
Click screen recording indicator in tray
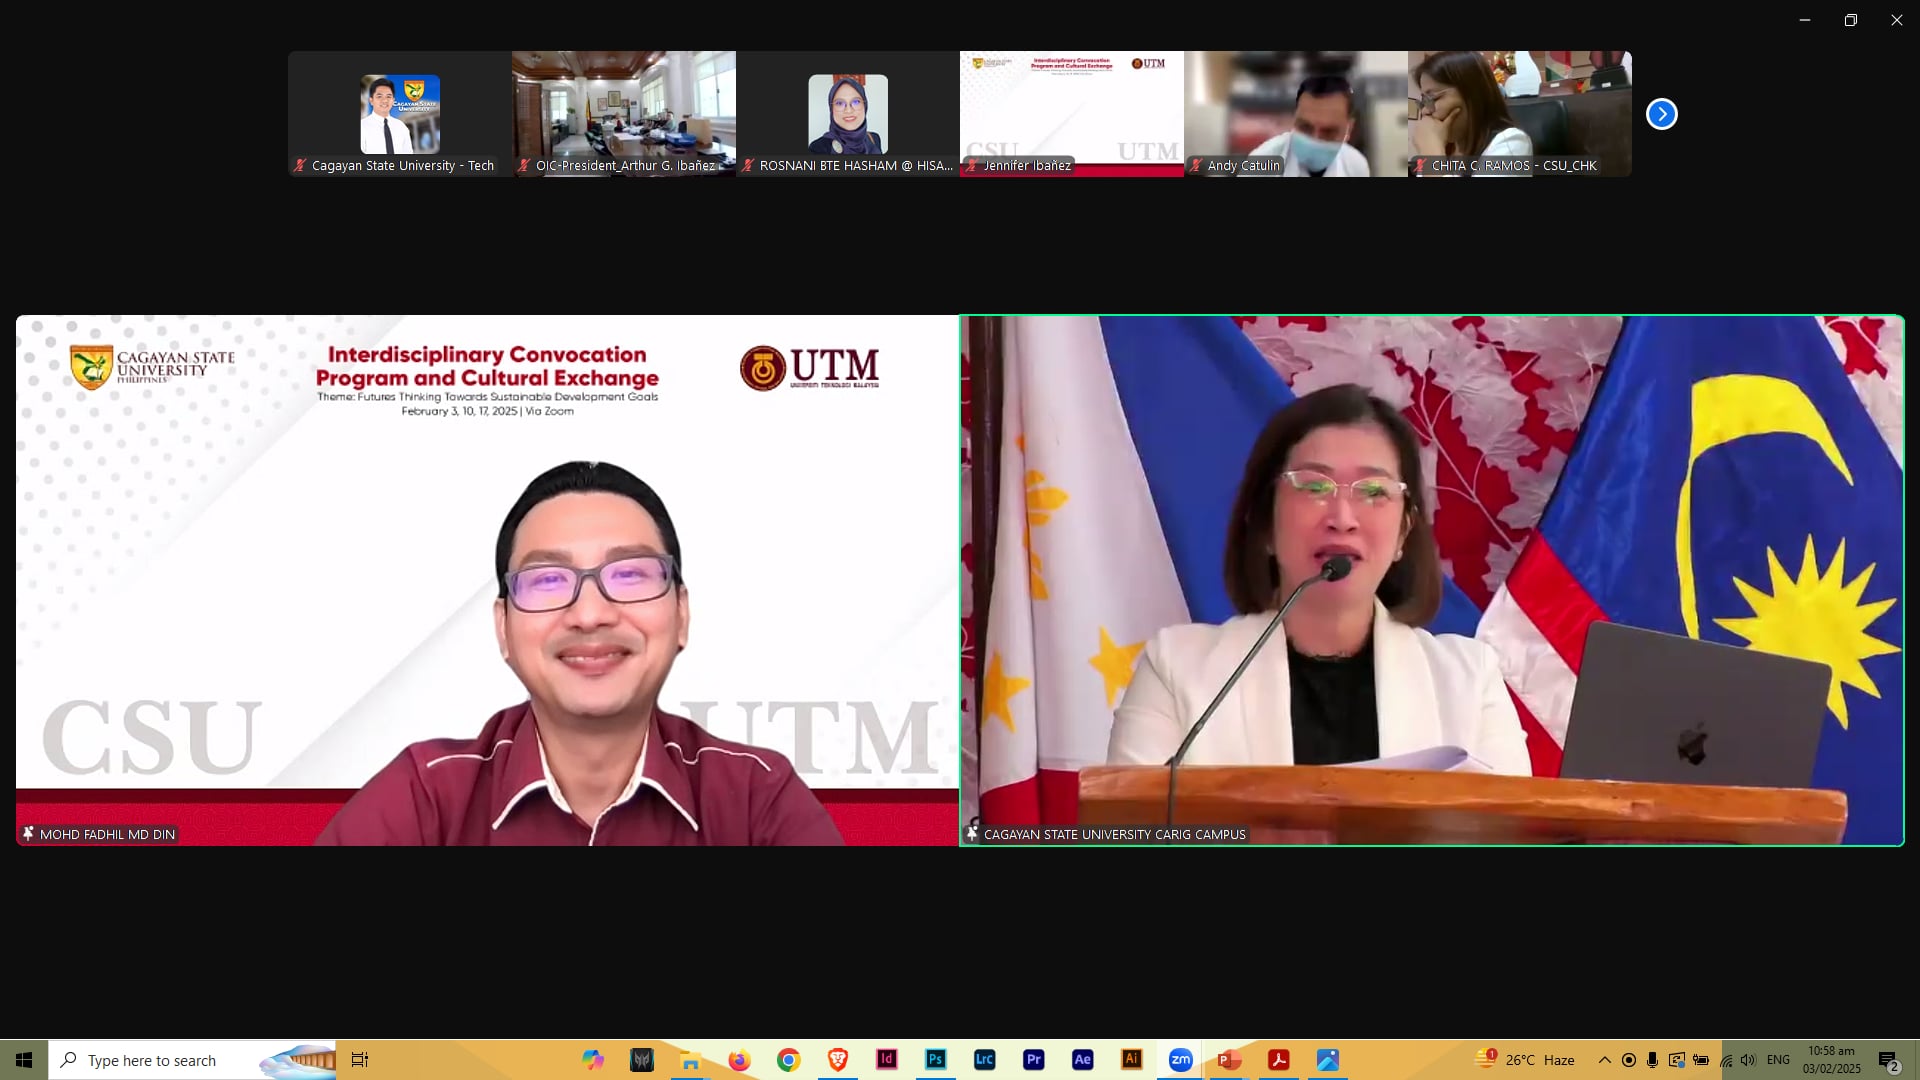click(1628, 1060)
